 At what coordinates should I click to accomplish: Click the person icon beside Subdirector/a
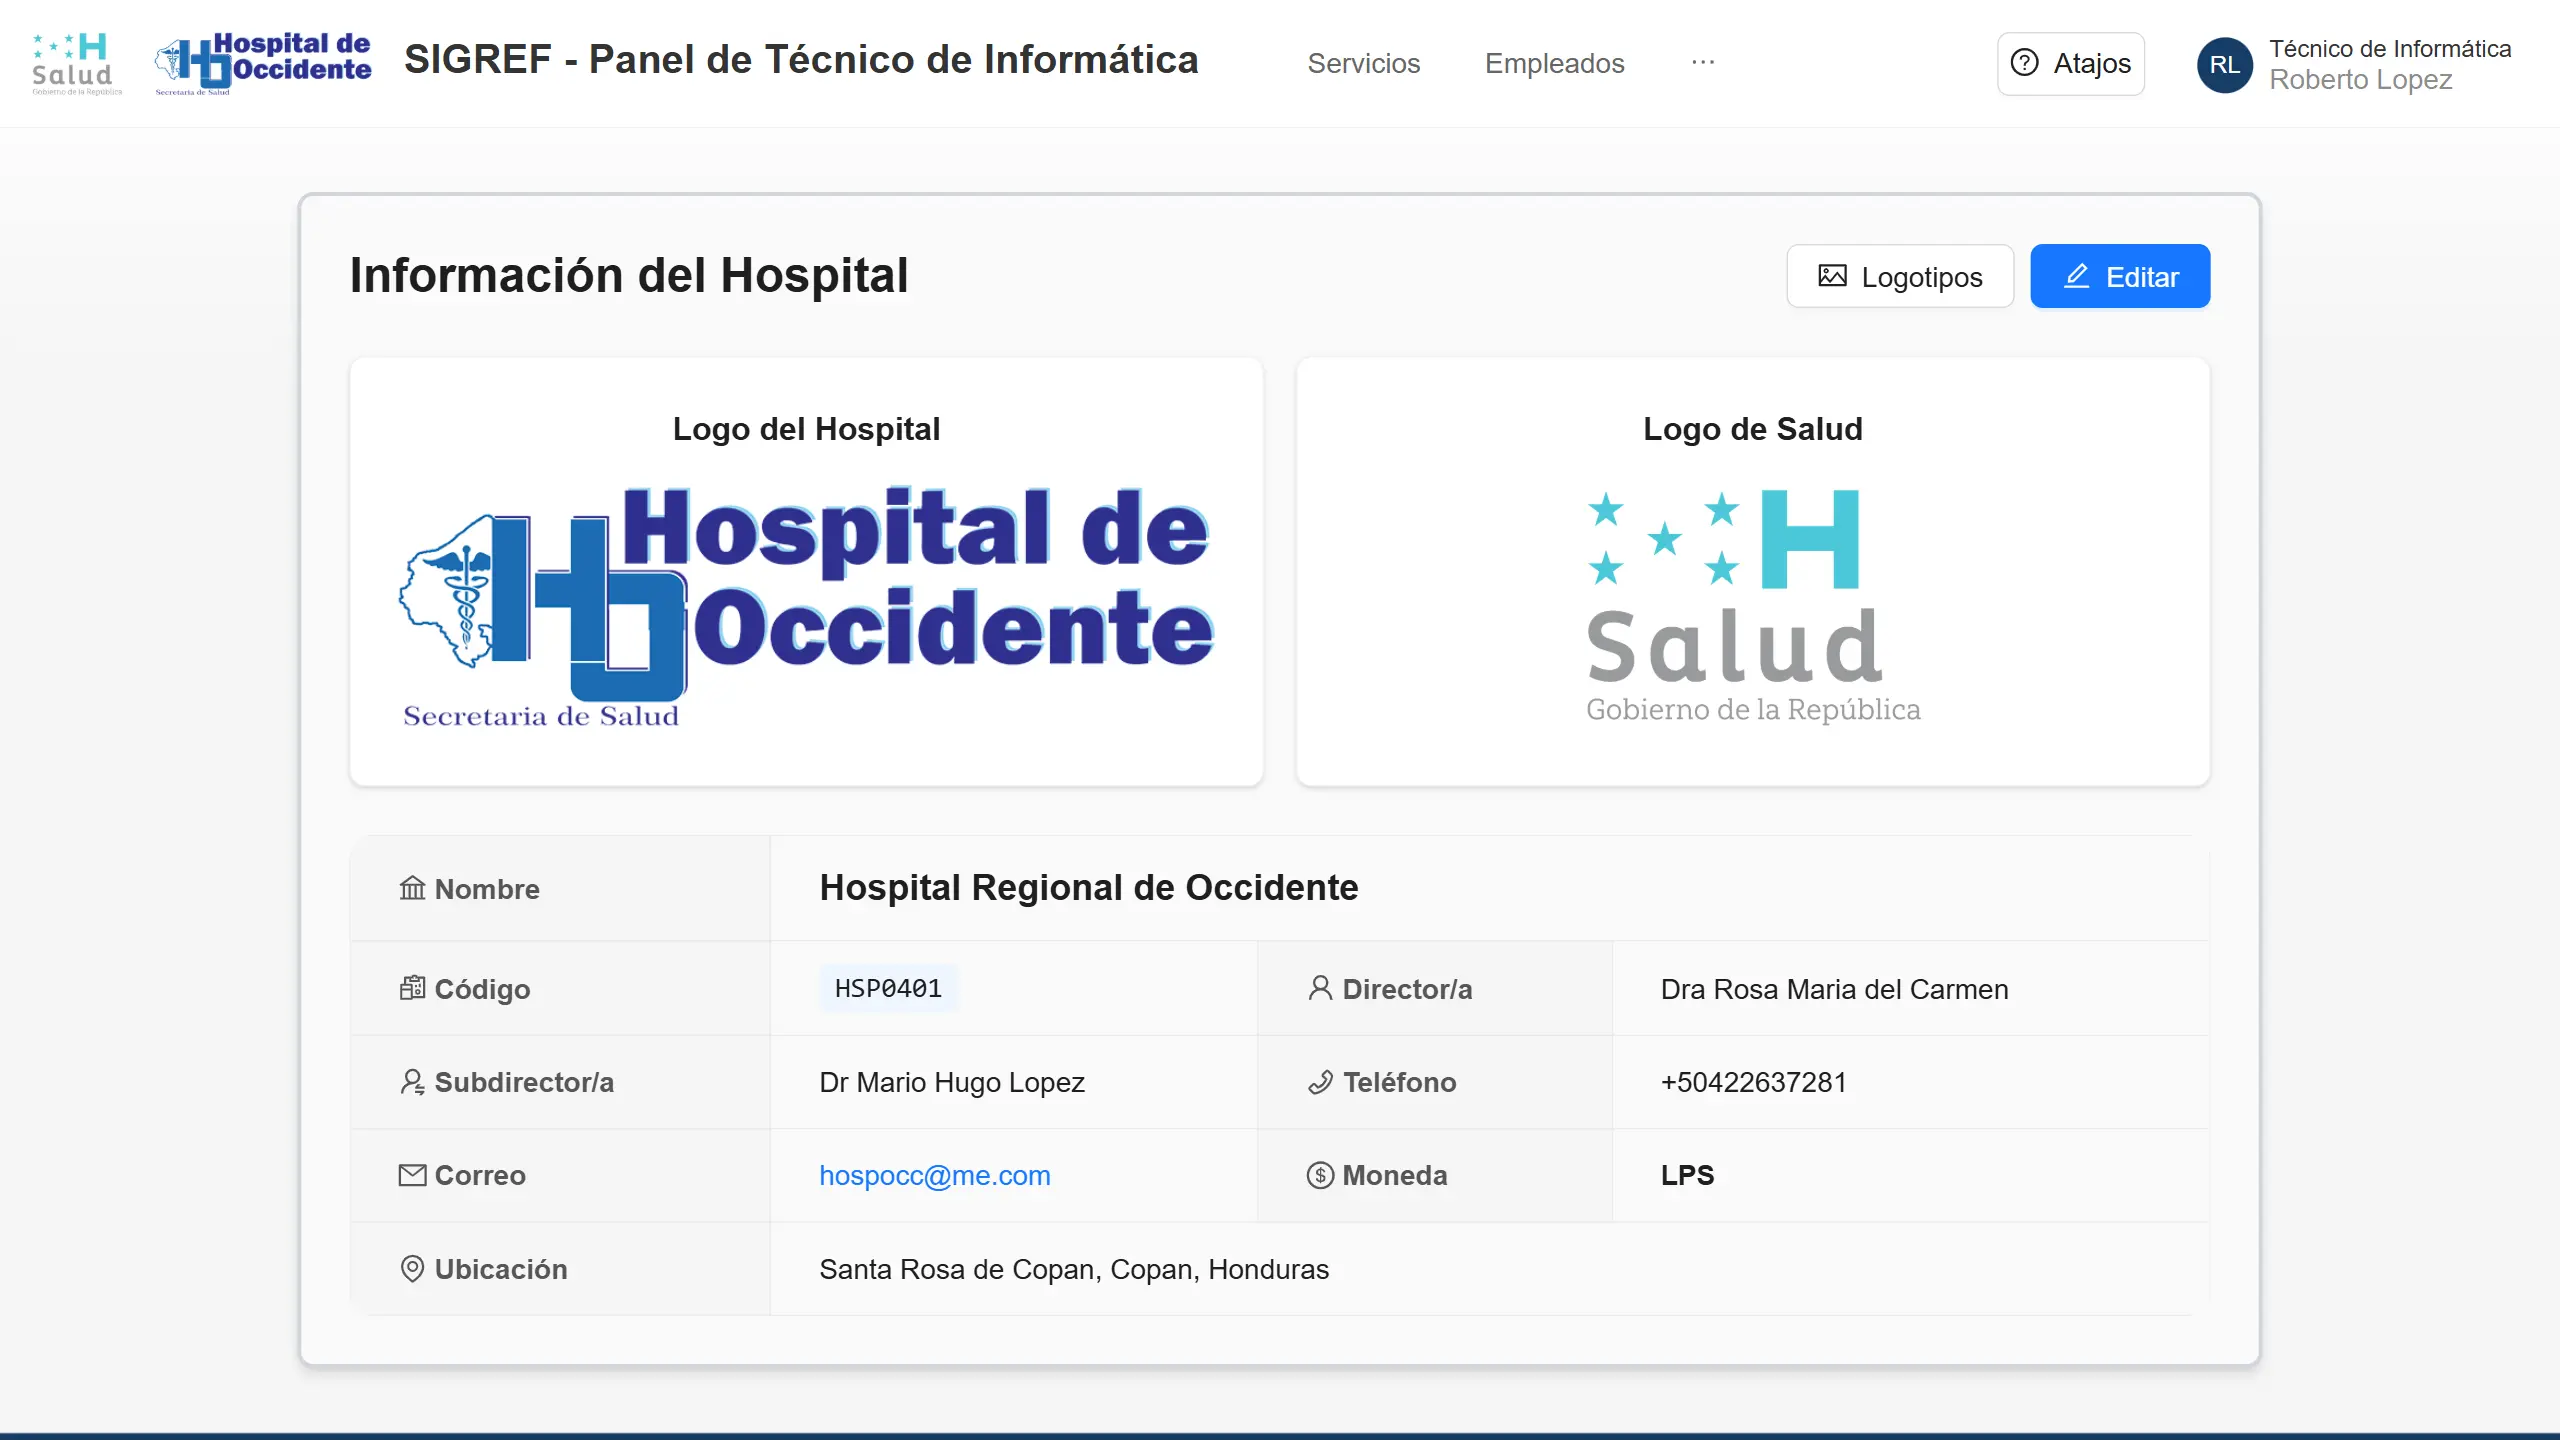[x=412, y=1082]
